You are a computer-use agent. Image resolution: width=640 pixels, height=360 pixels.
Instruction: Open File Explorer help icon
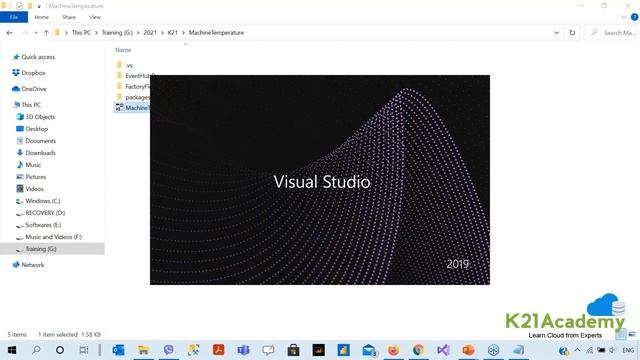pyautogui.click(x=634, y=17)
